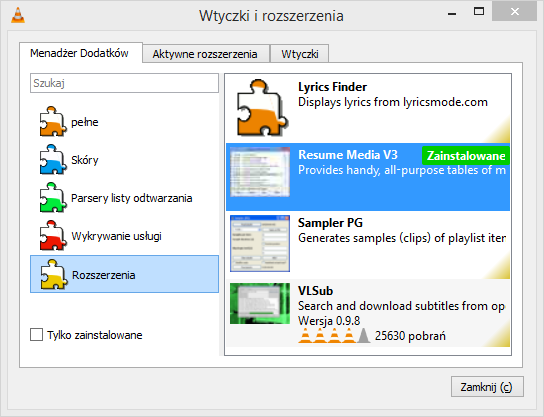544x417 pixels.
Task: Click the blue puzzle icon beside Skóry
Action: 53,160
